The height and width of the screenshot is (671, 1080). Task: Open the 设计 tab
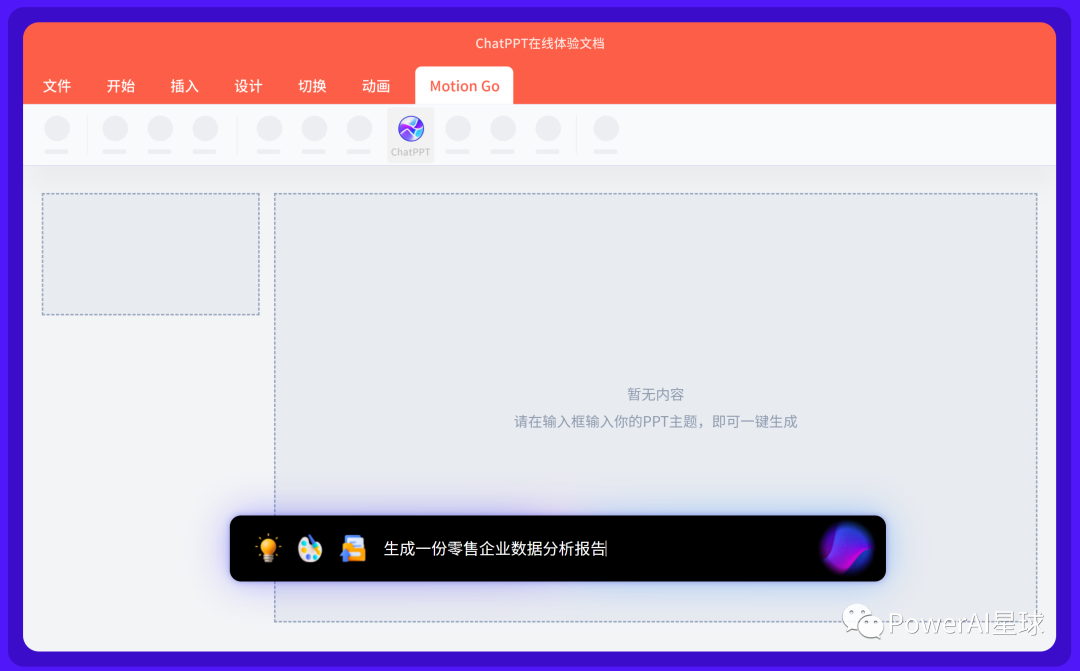(x=248, y=86)
